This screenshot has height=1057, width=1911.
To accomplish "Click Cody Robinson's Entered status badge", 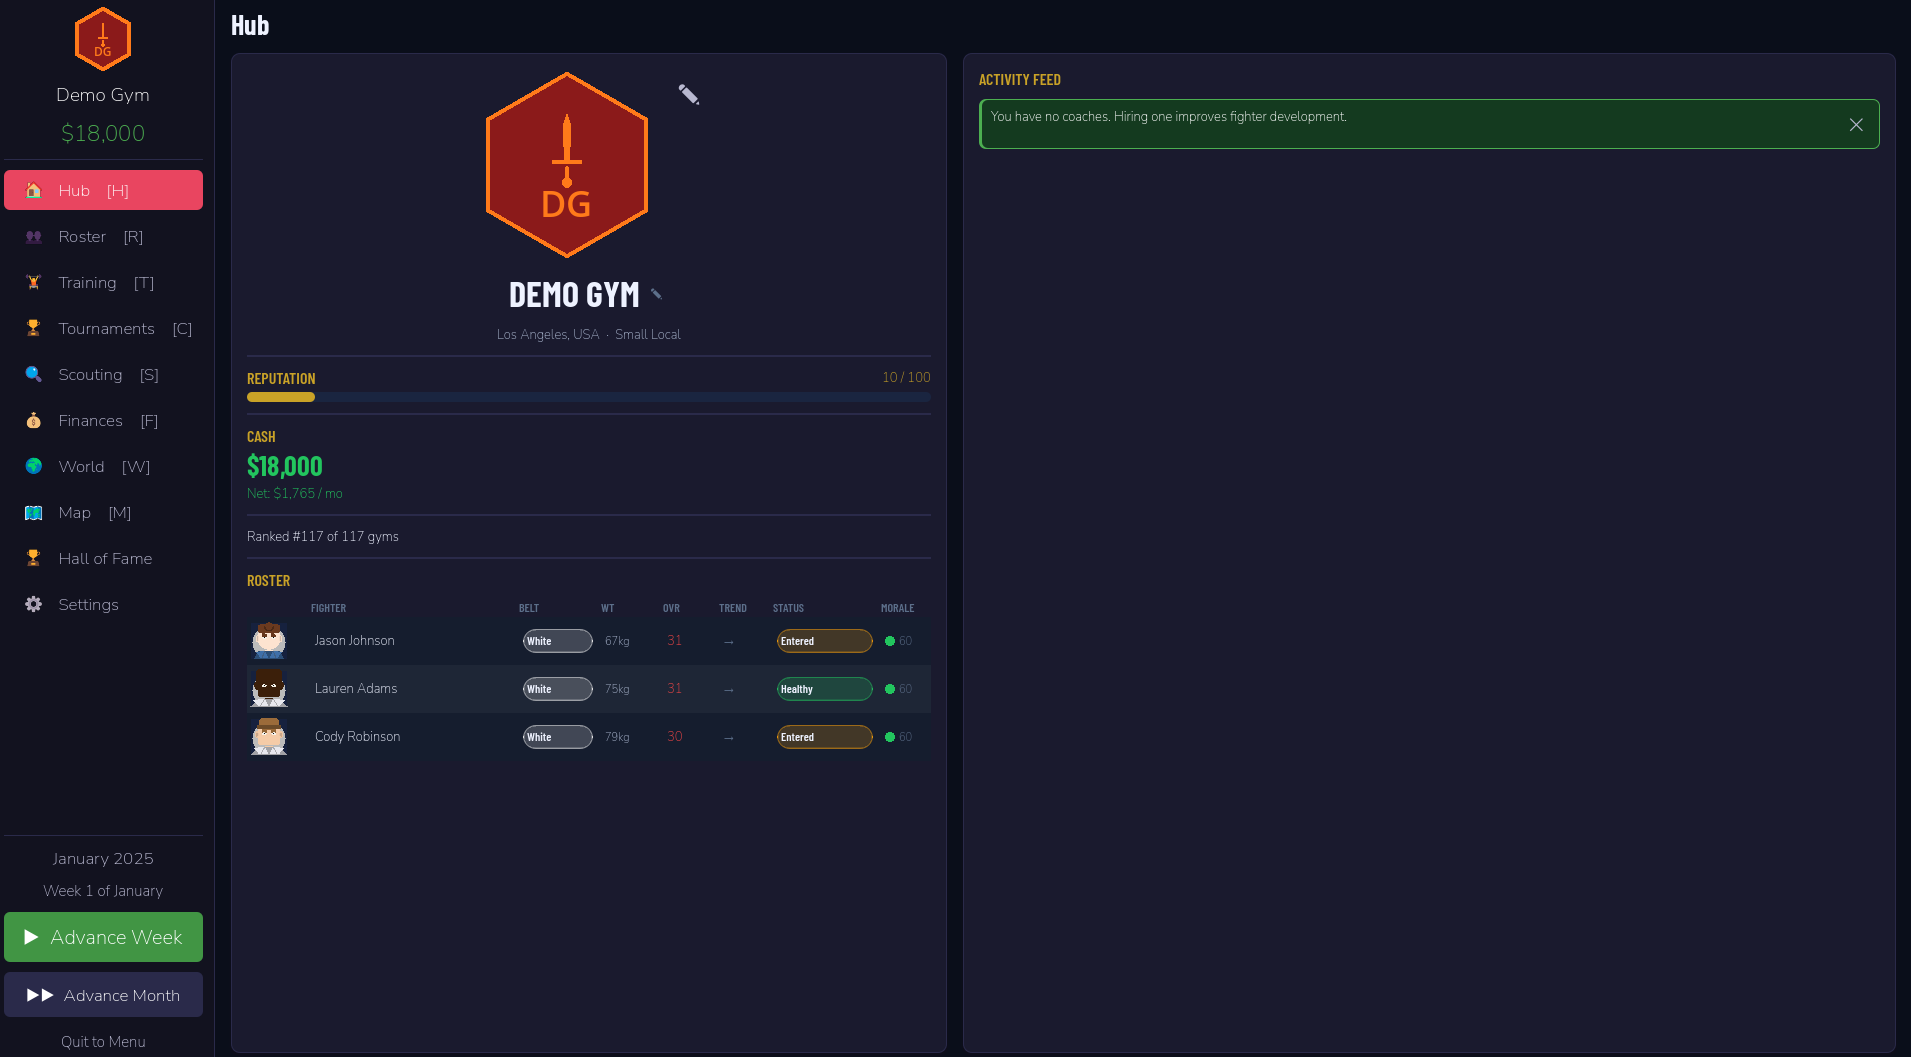I will (825, 737).
